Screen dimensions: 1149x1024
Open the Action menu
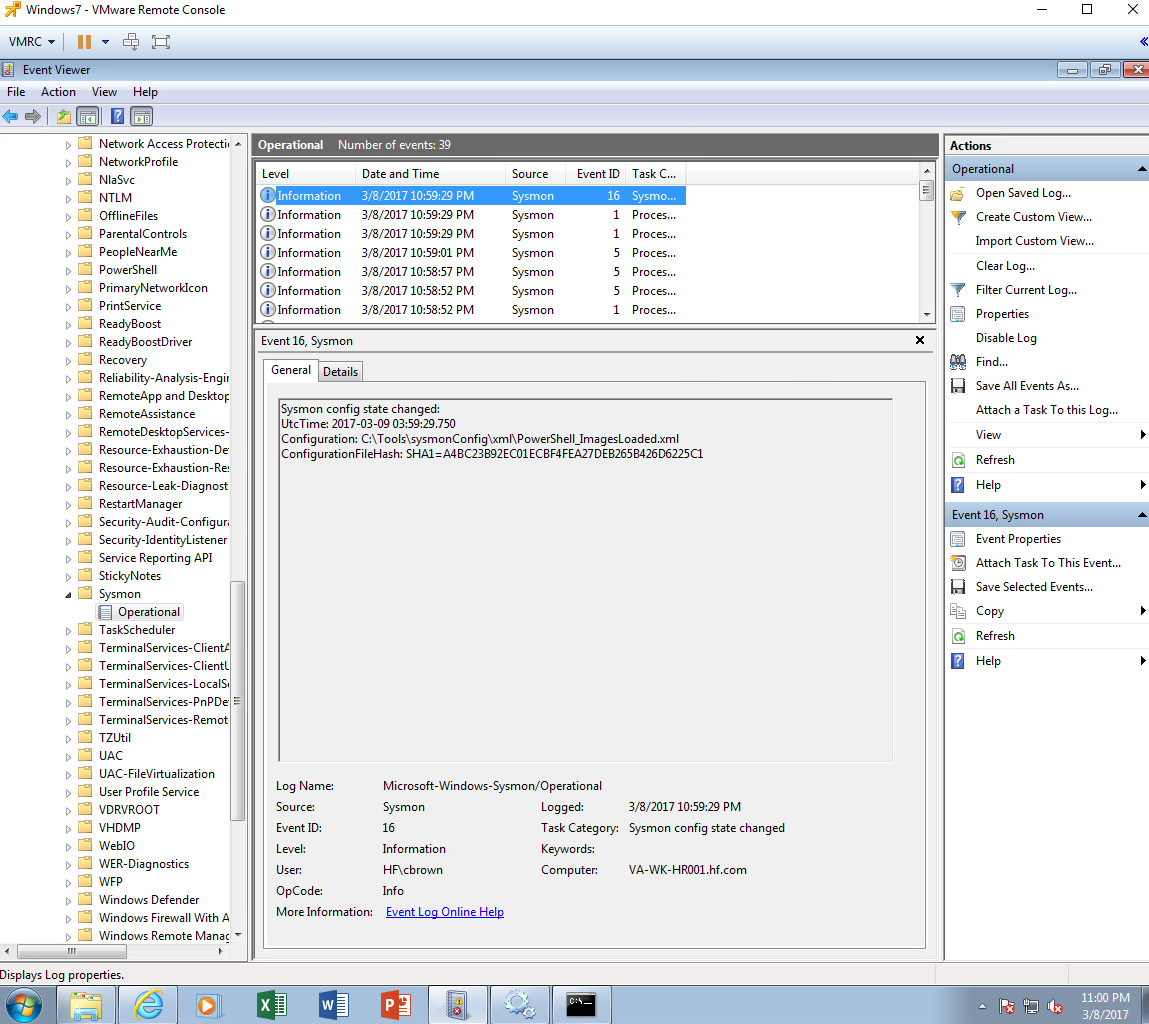tap(58, 92)
